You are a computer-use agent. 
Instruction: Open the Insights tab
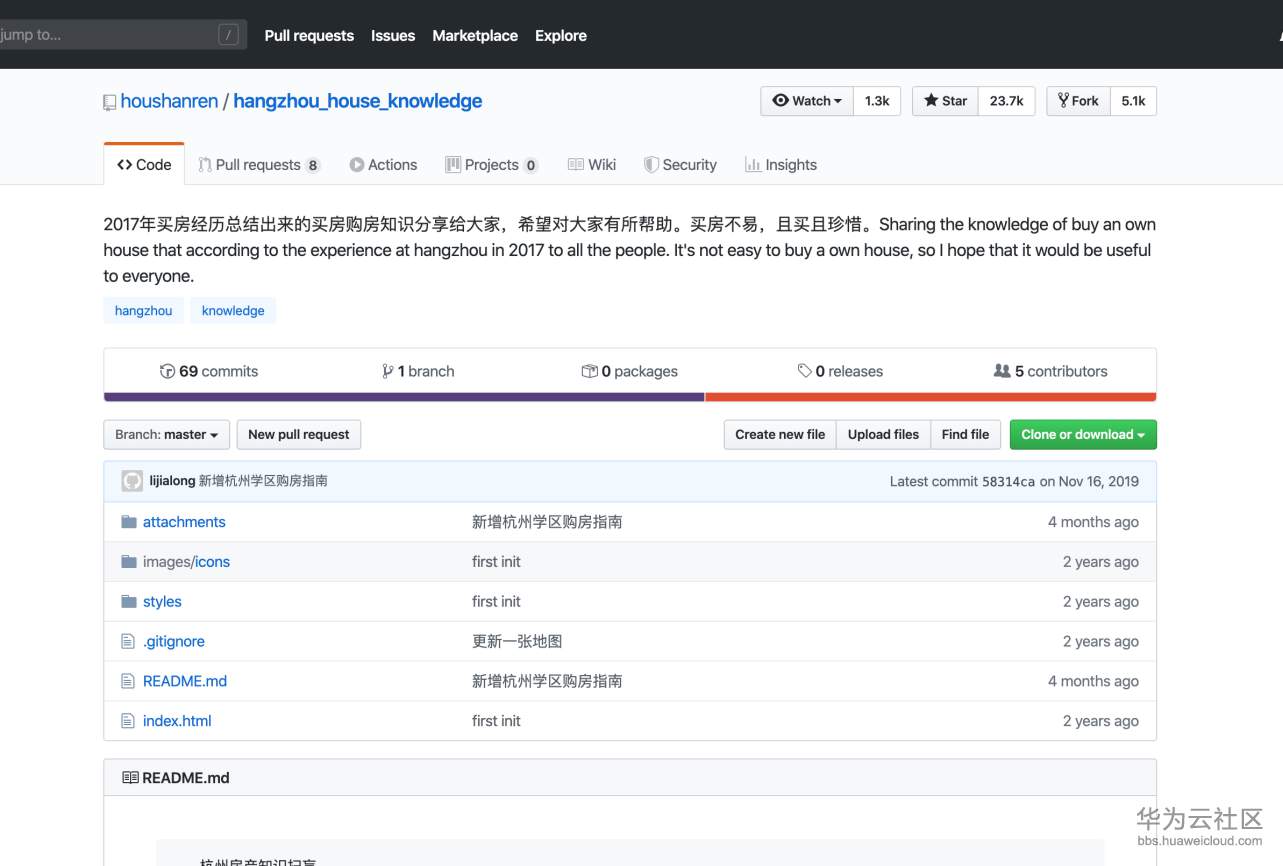tap(780, 165)
